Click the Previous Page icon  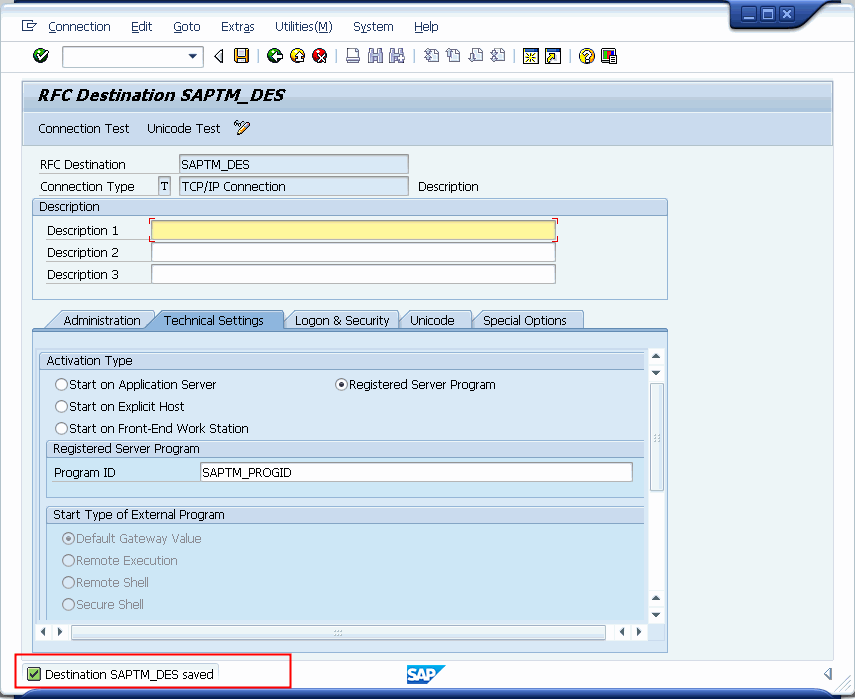[x=453, y=56]
